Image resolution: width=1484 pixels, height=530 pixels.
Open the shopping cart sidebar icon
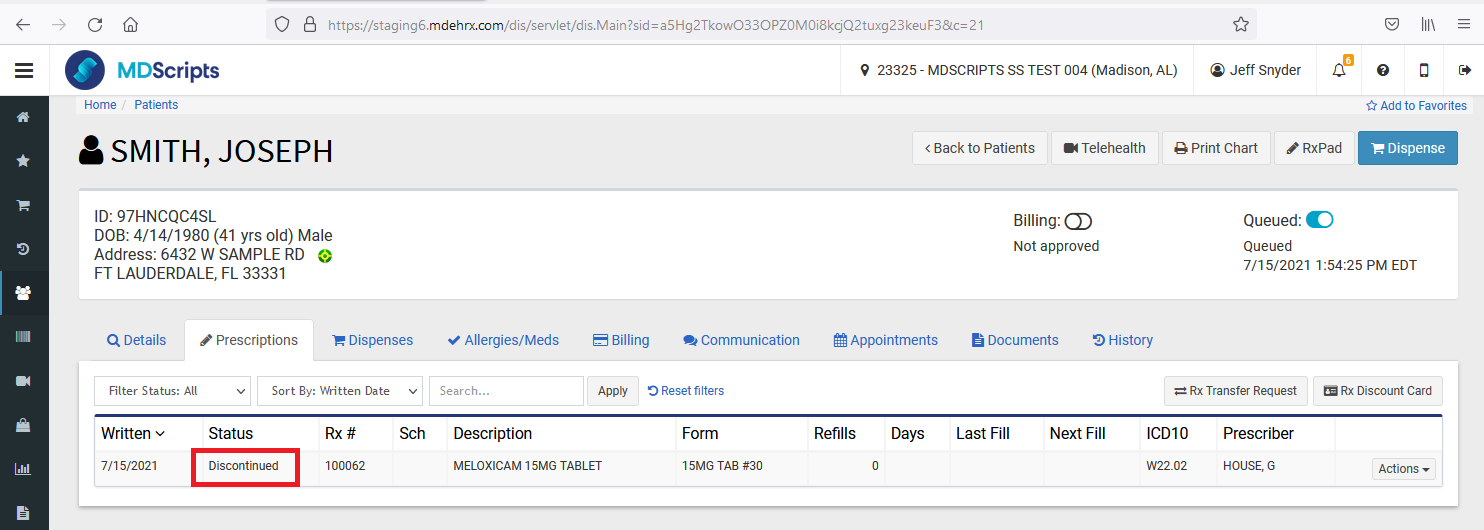coord(24,205)
